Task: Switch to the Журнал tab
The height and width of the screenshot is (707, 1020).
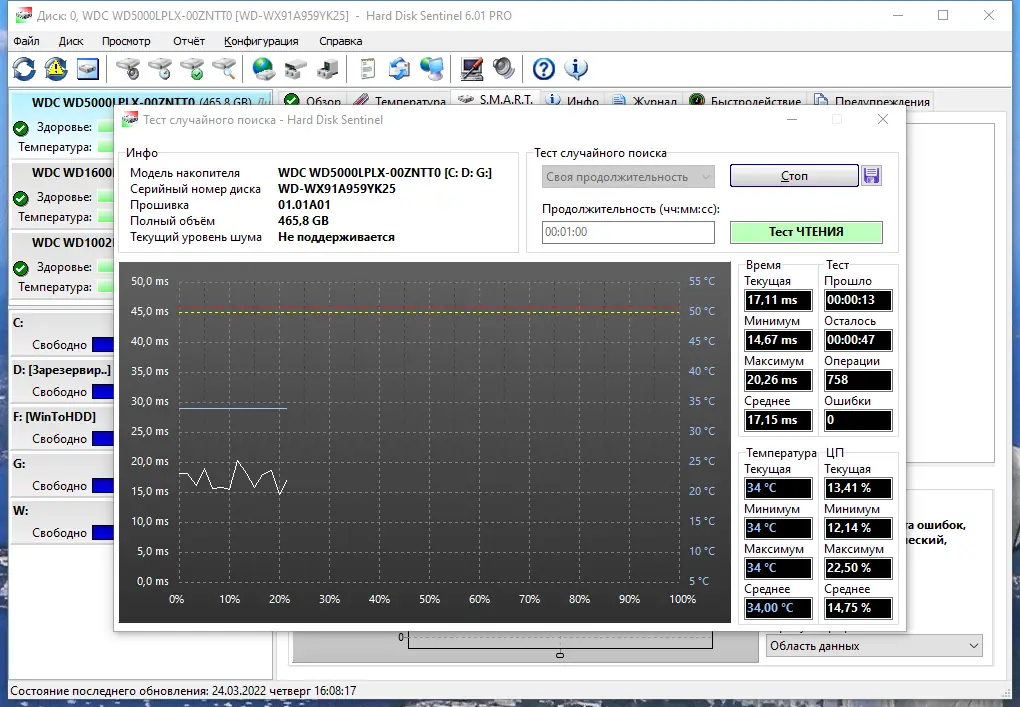Action: 645,101
